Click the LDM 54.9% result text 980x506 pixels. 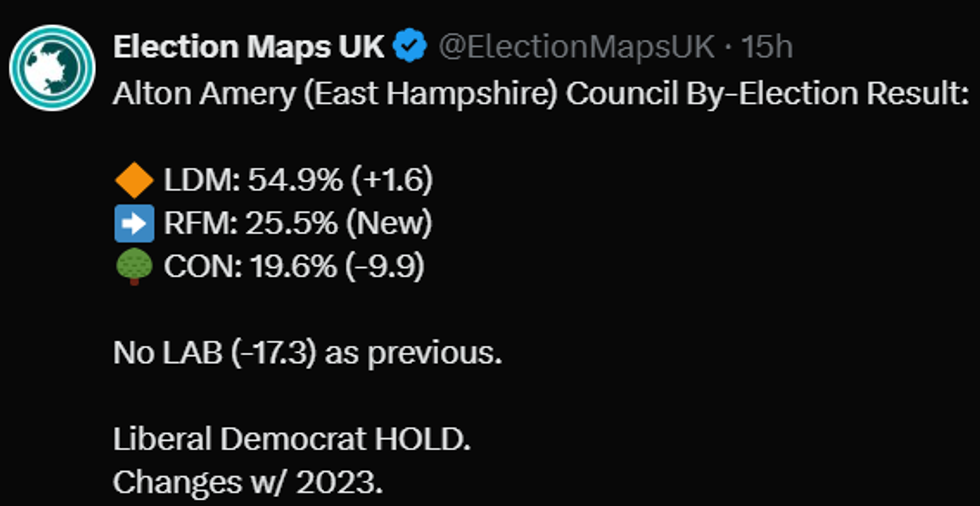(x=235, y=181)
